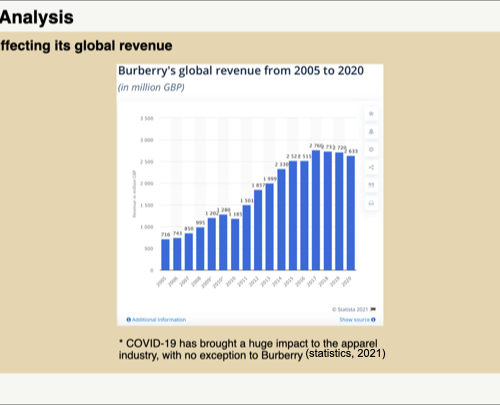Open the Additional Information link
The width and height of the screenshot is (500, 405).
point(156,320)
